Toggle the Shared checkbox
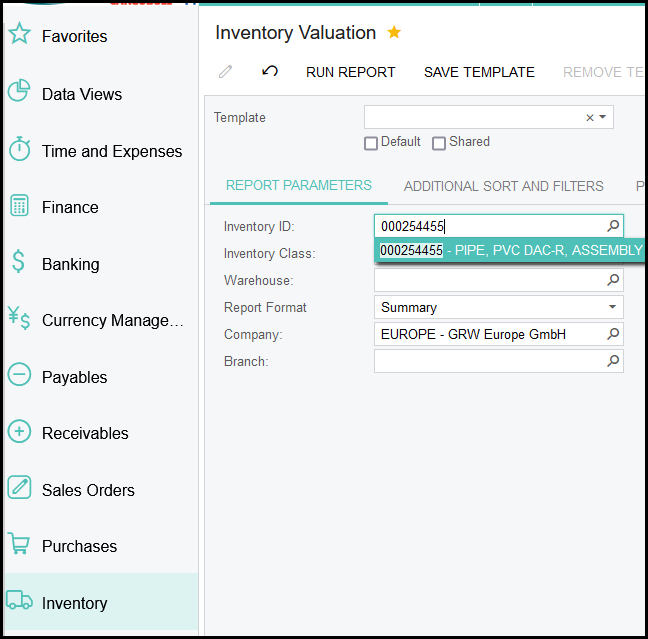Image resolution: width=648 pixels, height=639 pixels. (x=439, y=143)
